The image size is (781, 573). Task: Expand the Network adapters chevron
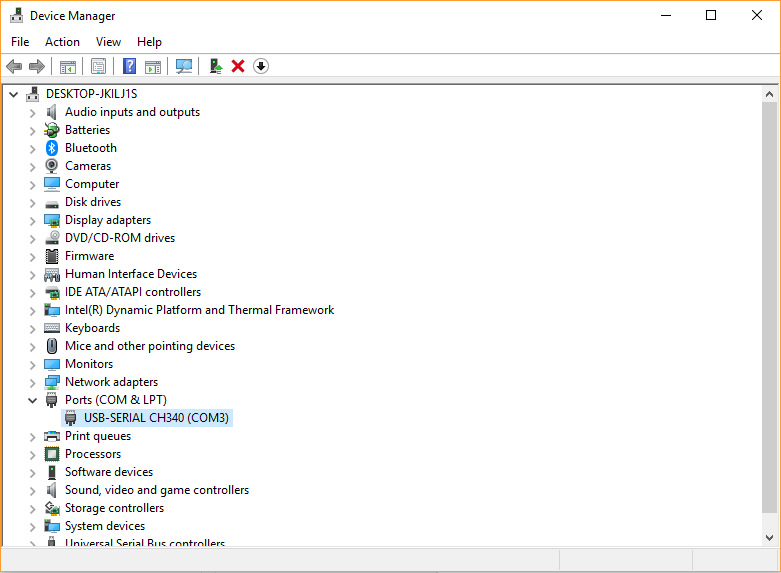coord(32,383)
